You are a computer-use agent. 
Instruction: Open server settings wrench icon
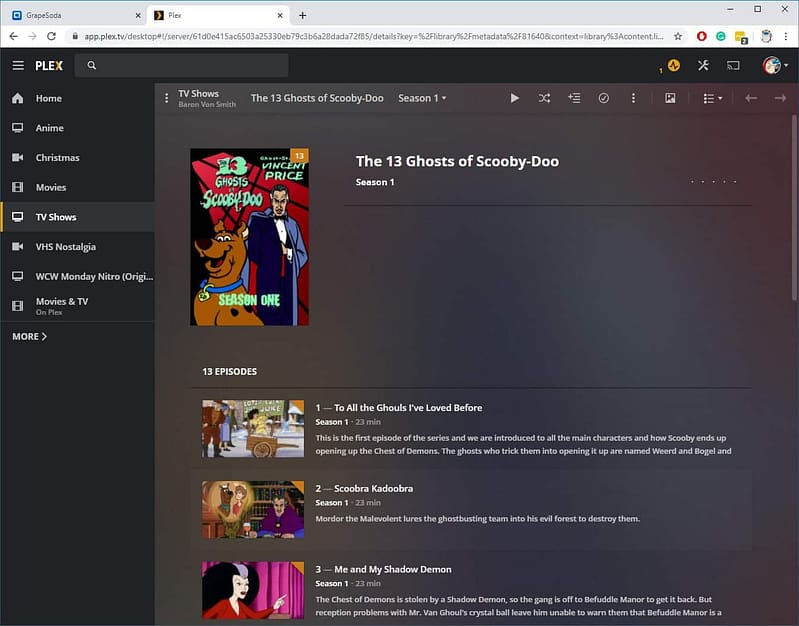[703, 65]
